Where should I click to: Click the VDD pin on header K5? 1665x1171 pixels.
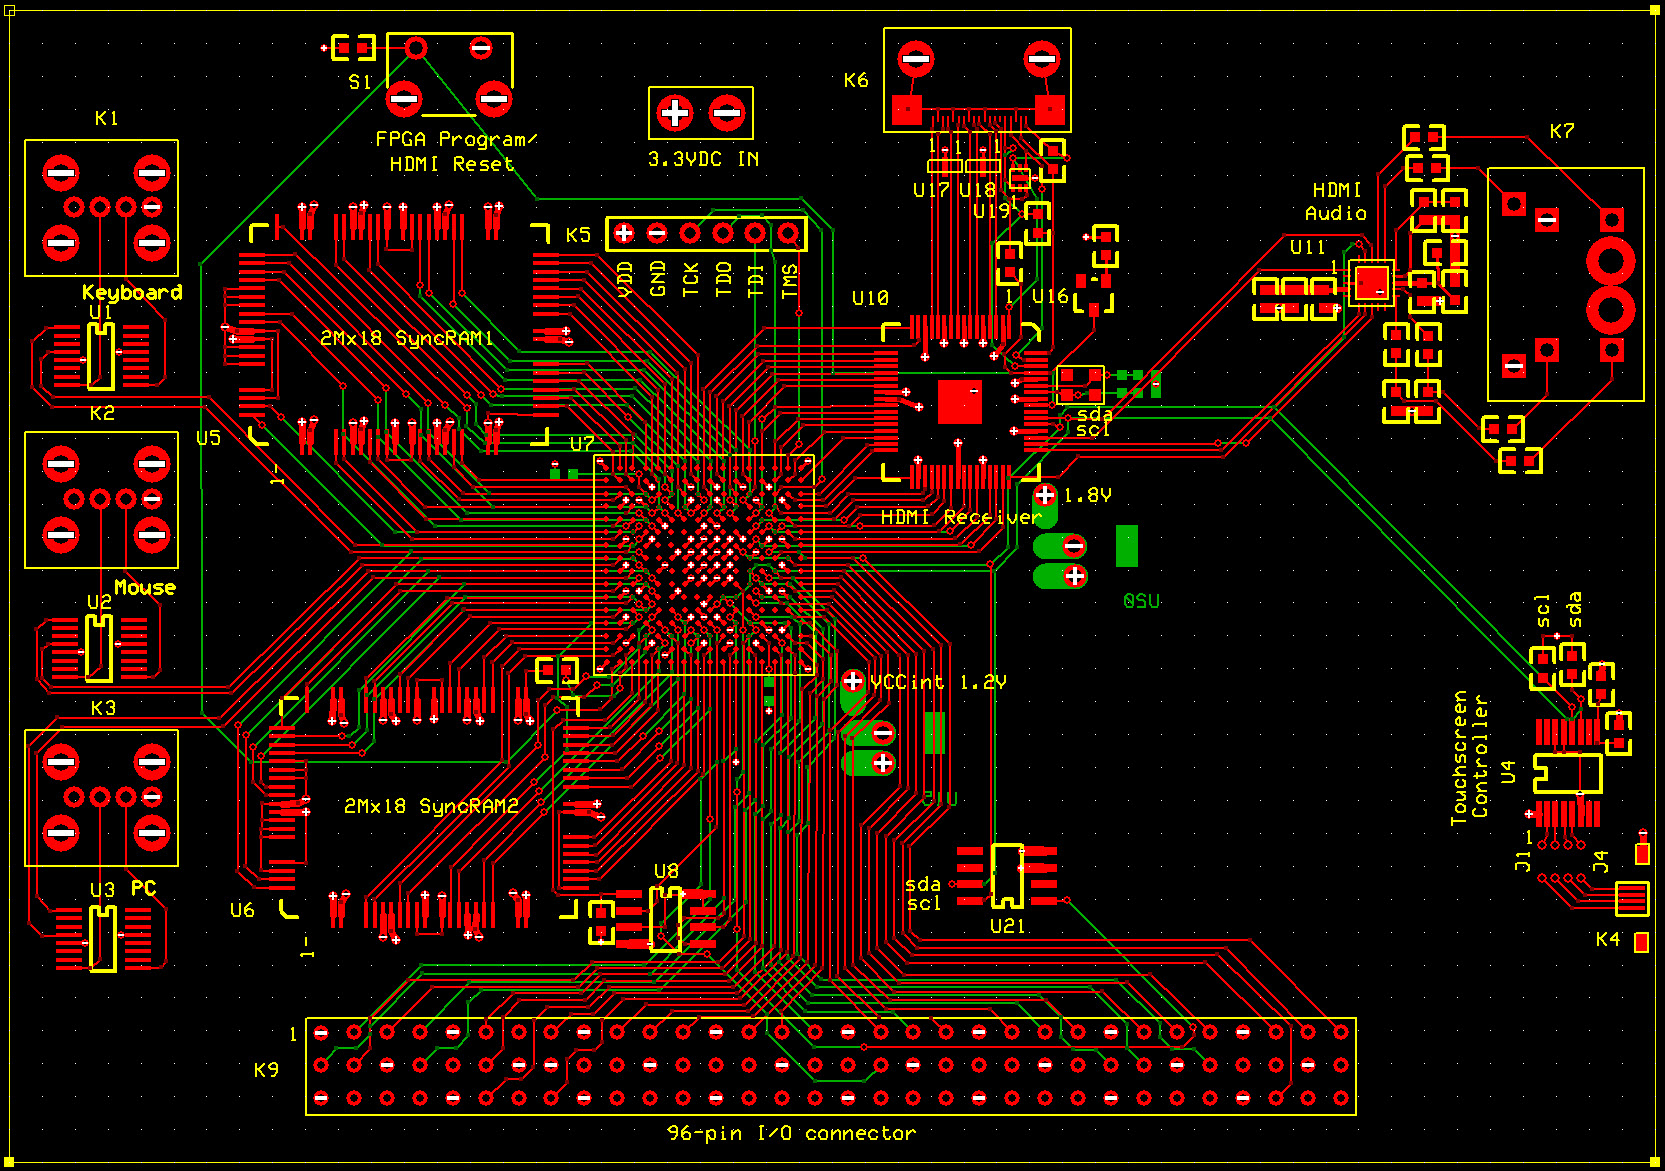[624, 234]
